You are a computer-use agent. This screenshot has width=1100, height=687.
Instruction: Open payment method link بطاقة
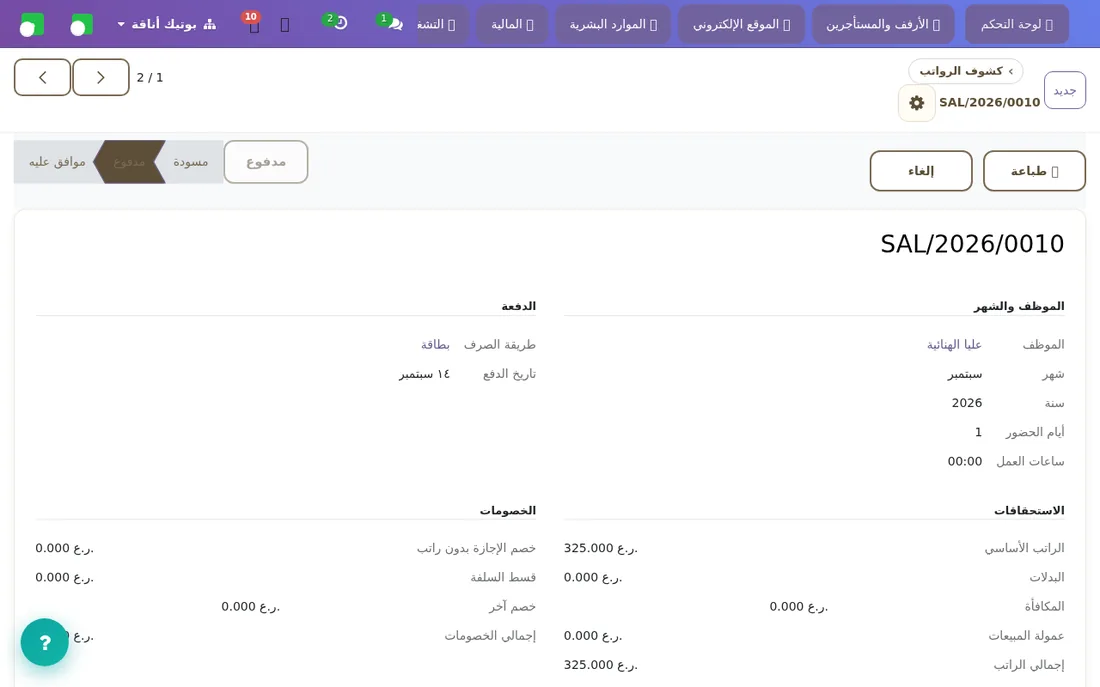tap(435, 345)
